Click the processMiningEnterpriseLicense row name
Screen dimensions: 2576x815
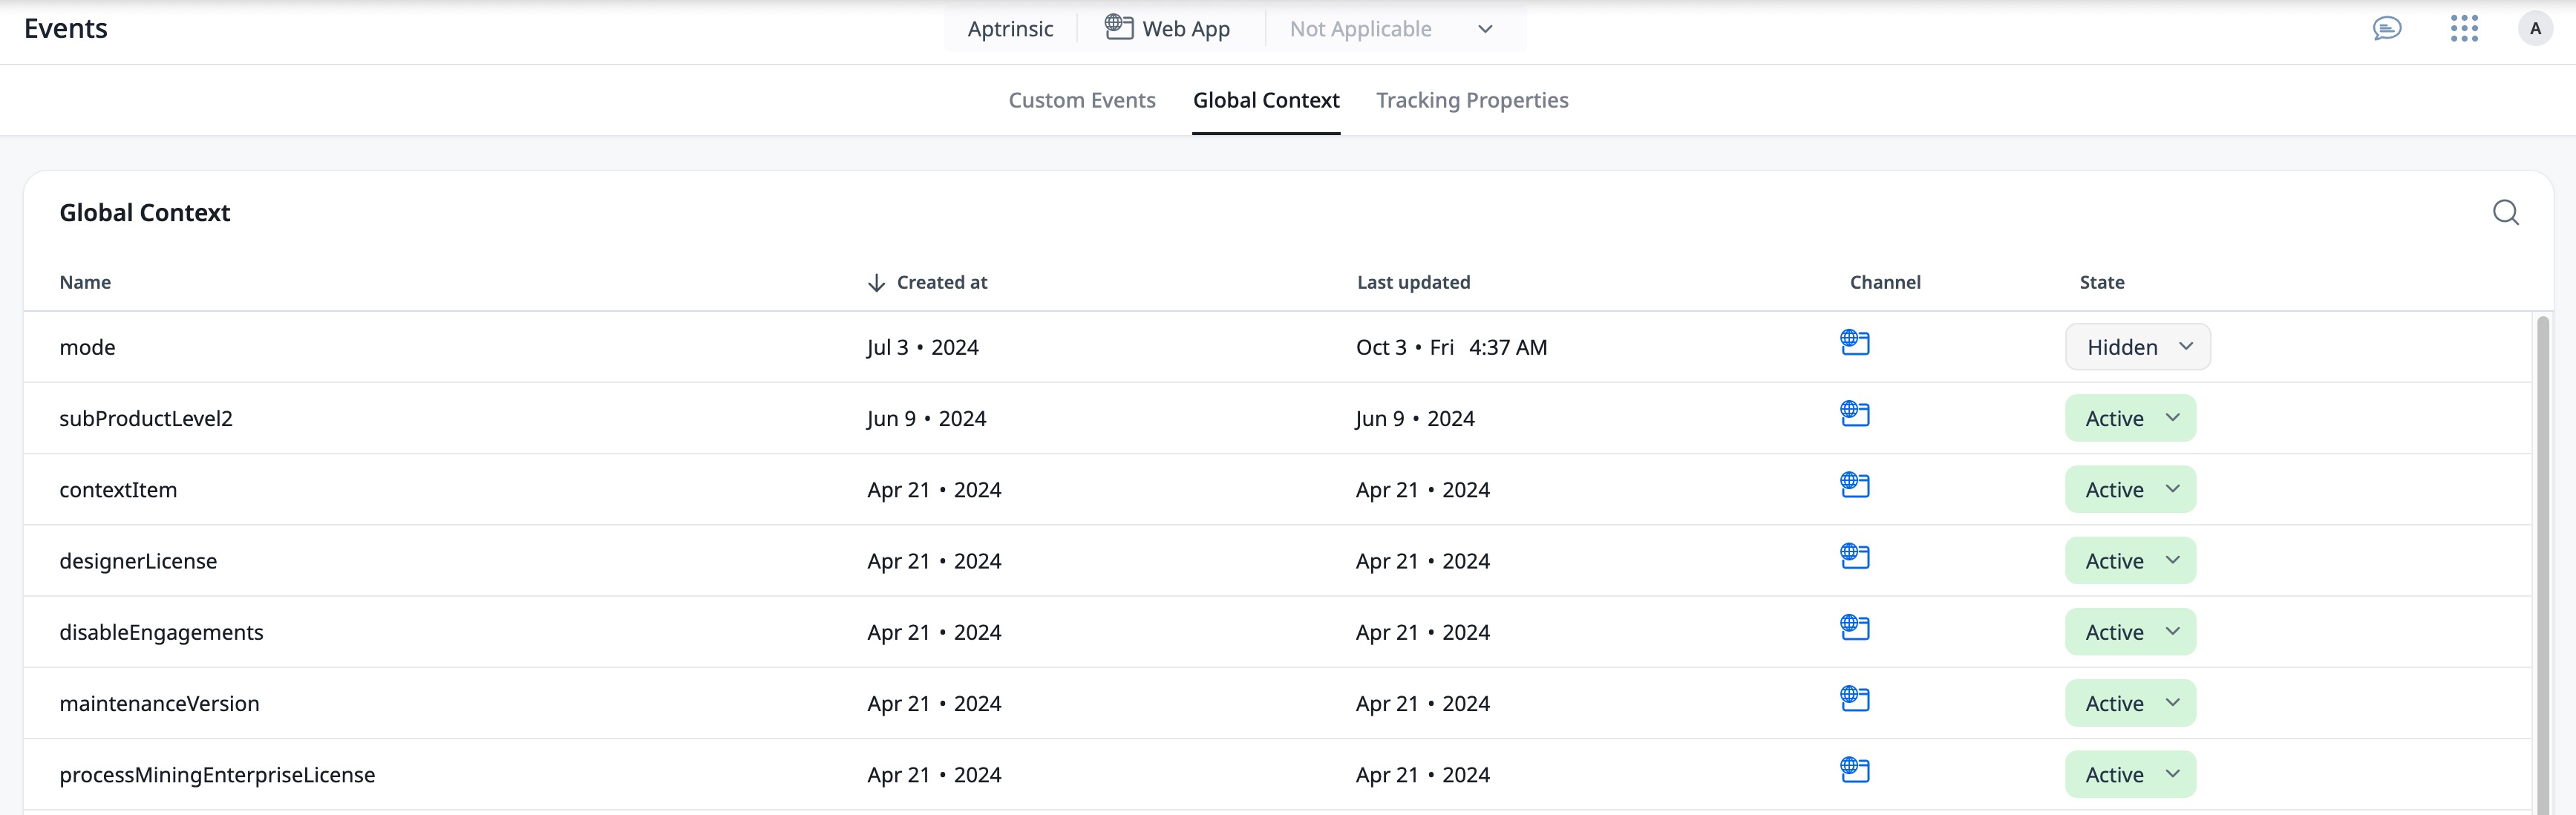coord(217,775)
